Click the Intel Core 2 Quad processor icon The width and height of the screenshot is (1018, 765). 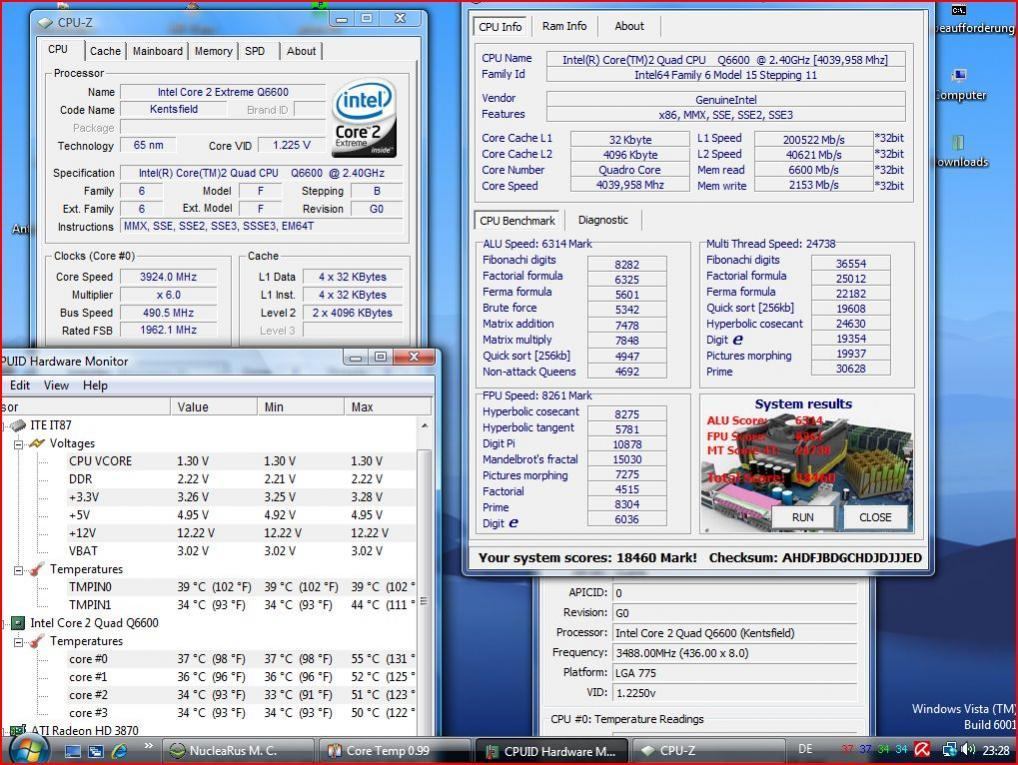18,623
